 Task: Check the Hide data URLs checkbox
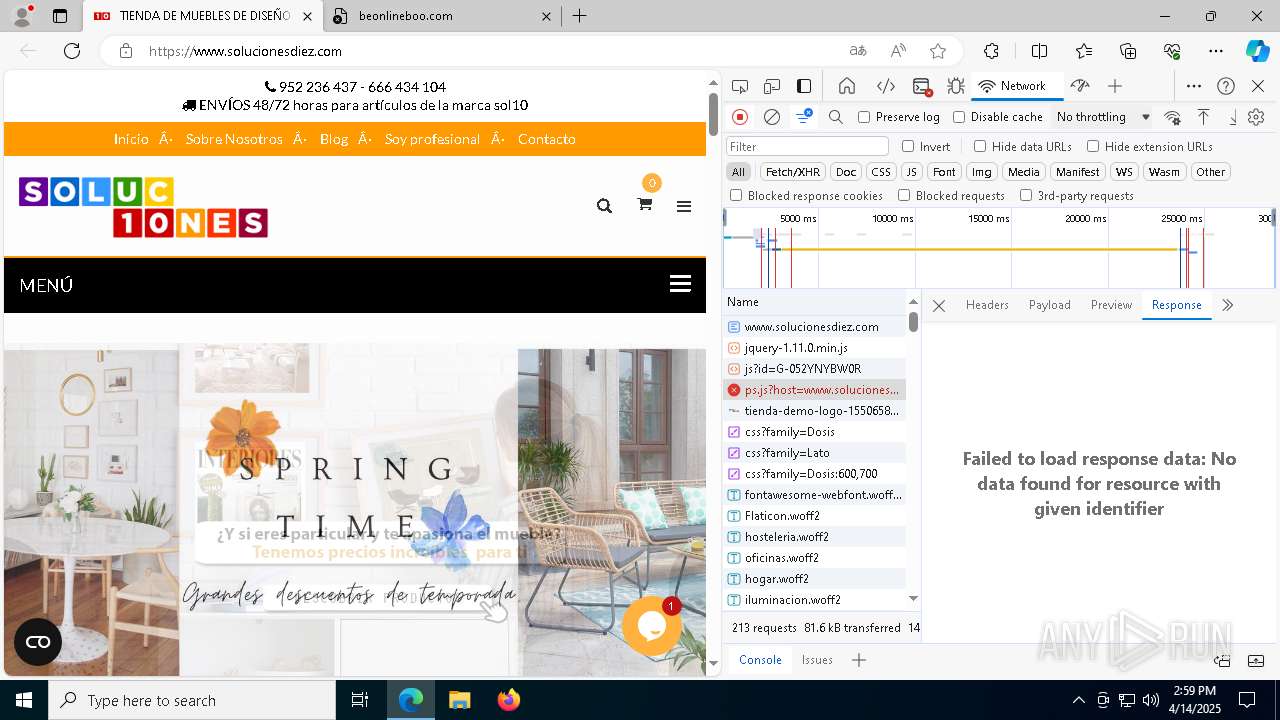pos(980,146)
